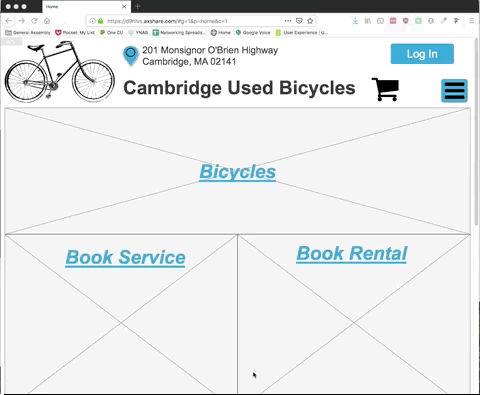480x395 pixels.
Task: Reload the page with the refresh icon
Action: coord(34,21)
